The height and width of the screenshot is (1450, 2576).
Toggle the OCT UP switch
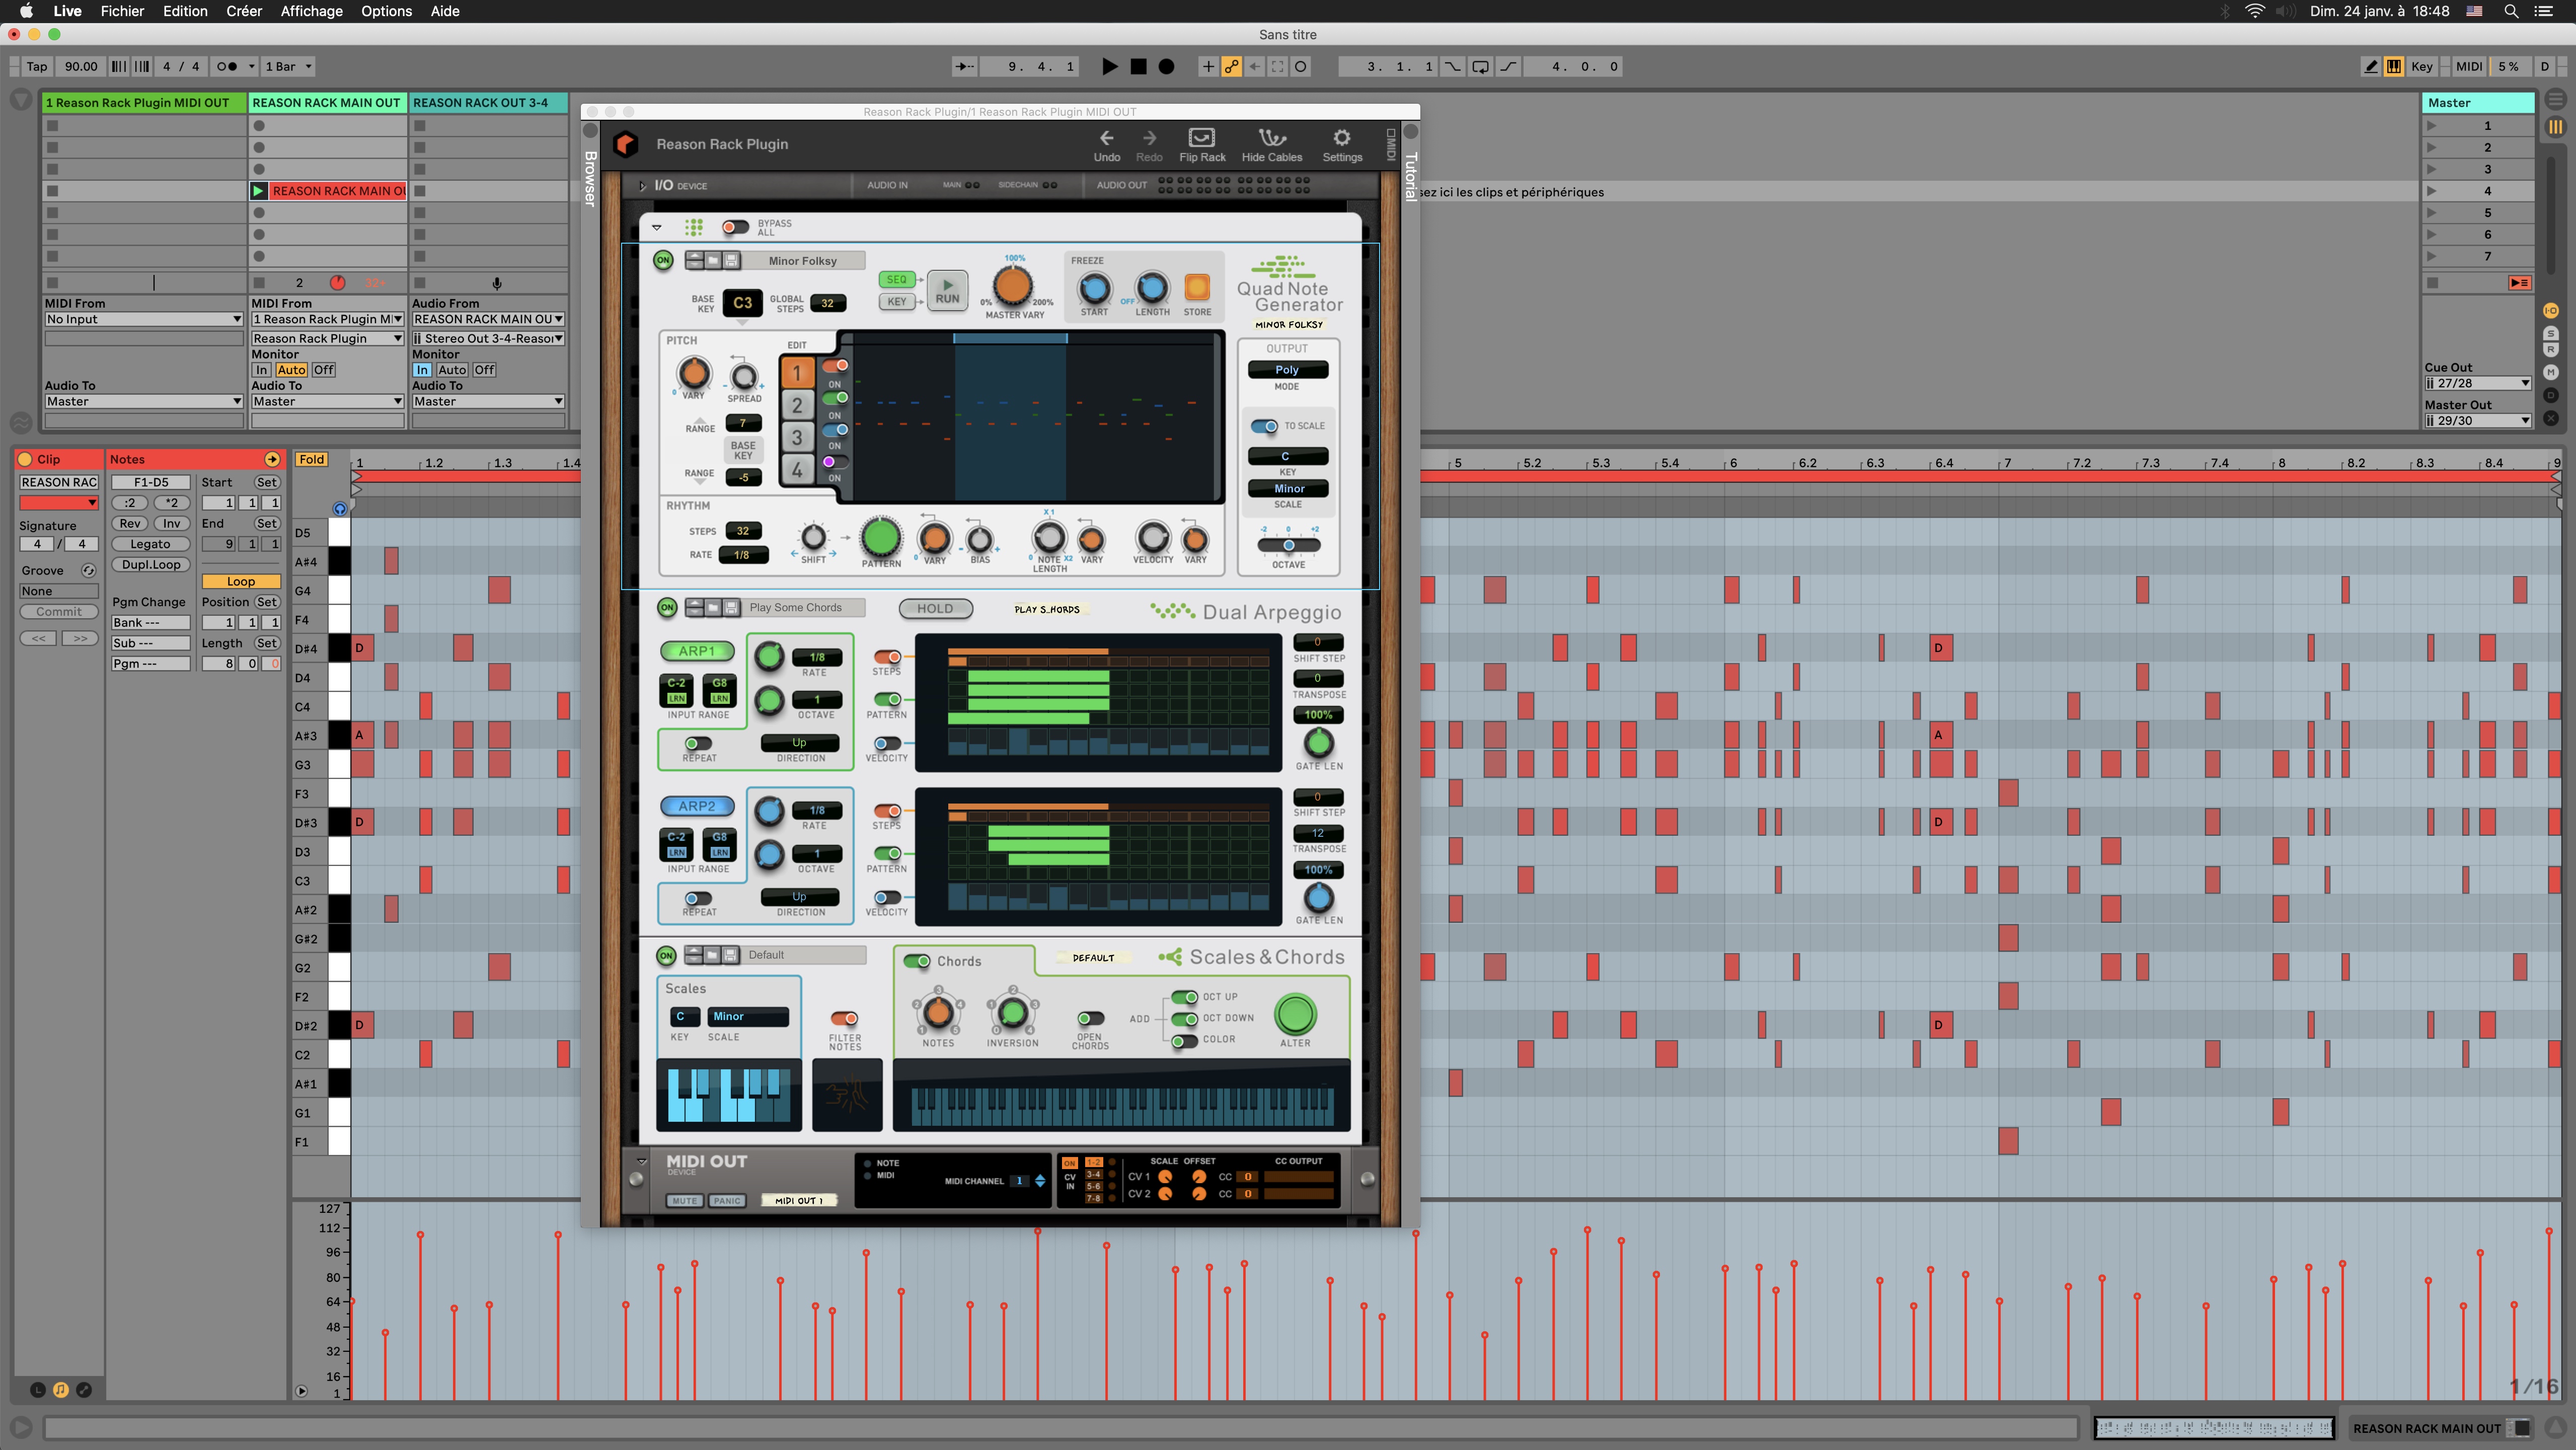pyautogui.click(x=1184, y=997)
